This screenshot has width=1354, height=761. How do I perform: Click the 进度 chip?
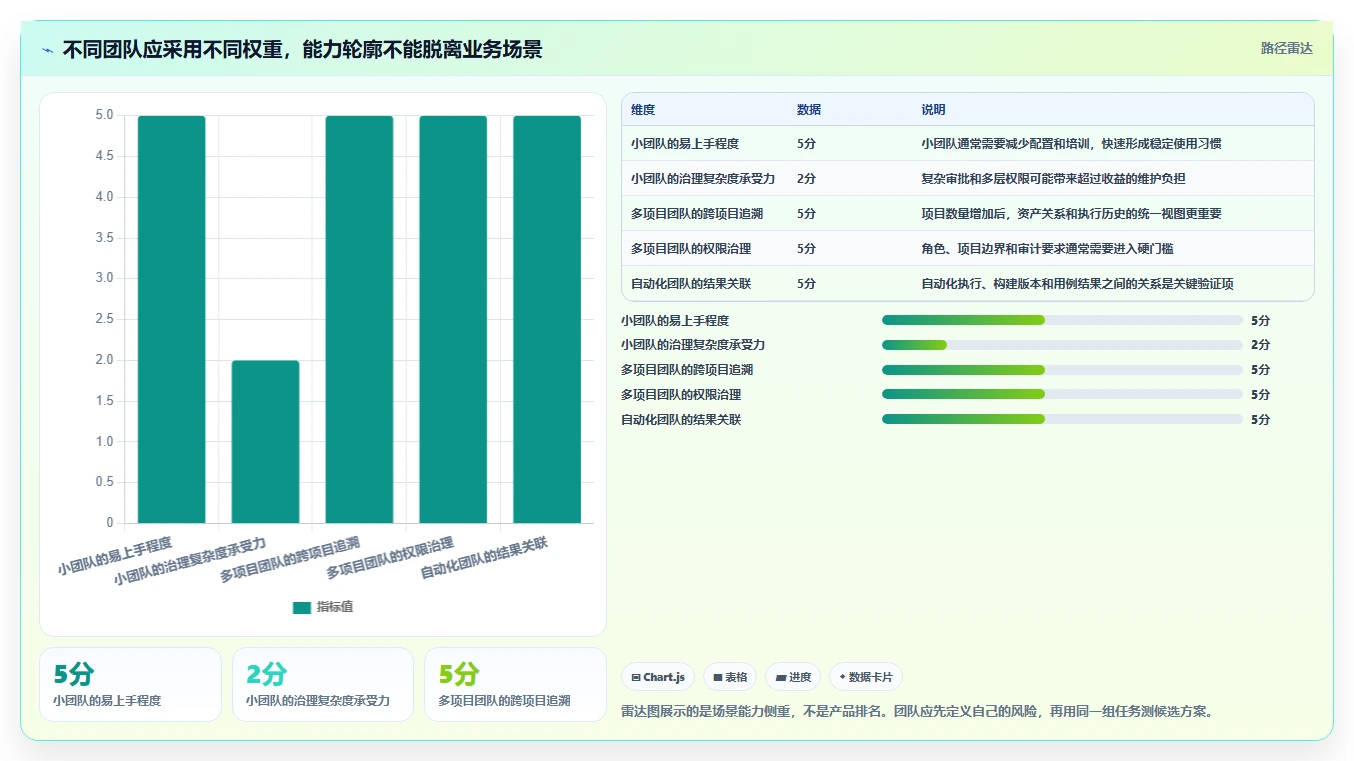pos(793,677)
